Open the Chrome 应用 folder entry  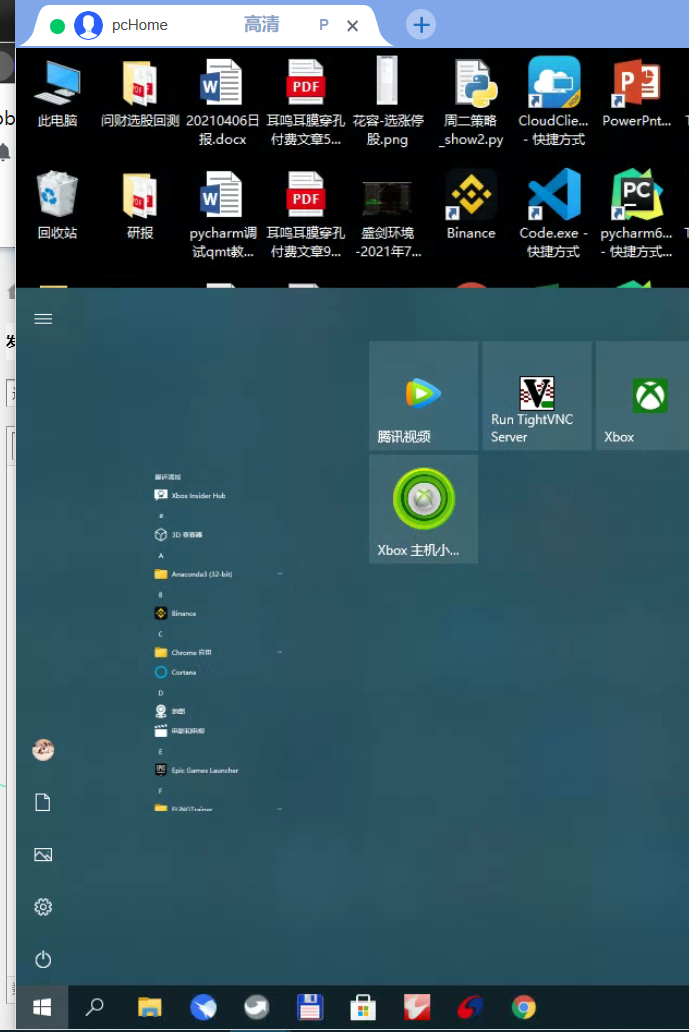point(184,652)
